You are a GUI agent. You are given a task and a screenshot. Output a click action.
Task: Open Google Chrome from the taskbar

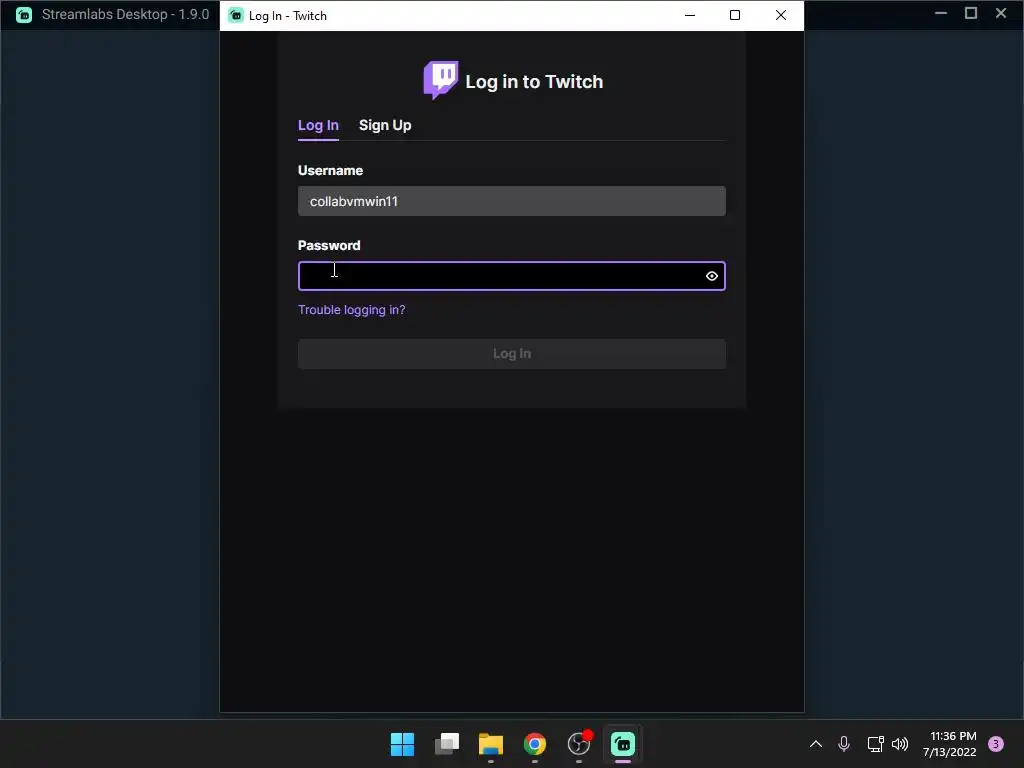[535, 744]
